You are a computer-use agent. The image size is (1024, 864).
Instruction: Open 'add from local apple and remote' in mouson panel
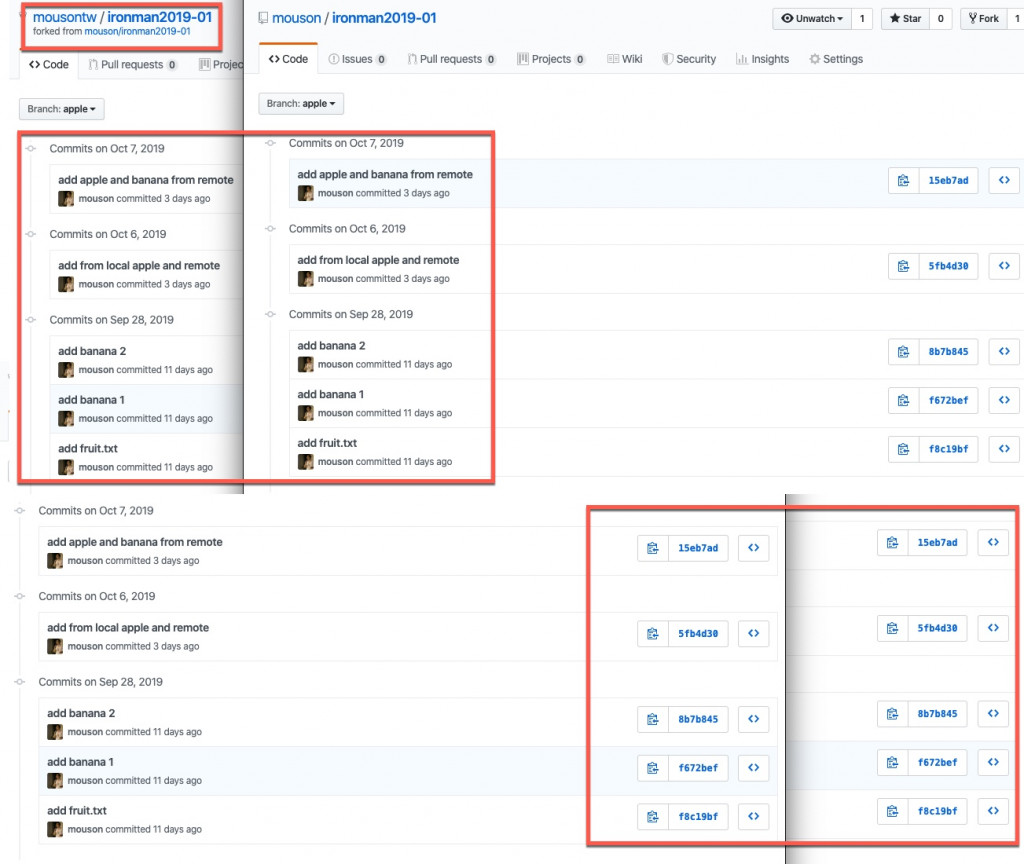tap(378, 260)
